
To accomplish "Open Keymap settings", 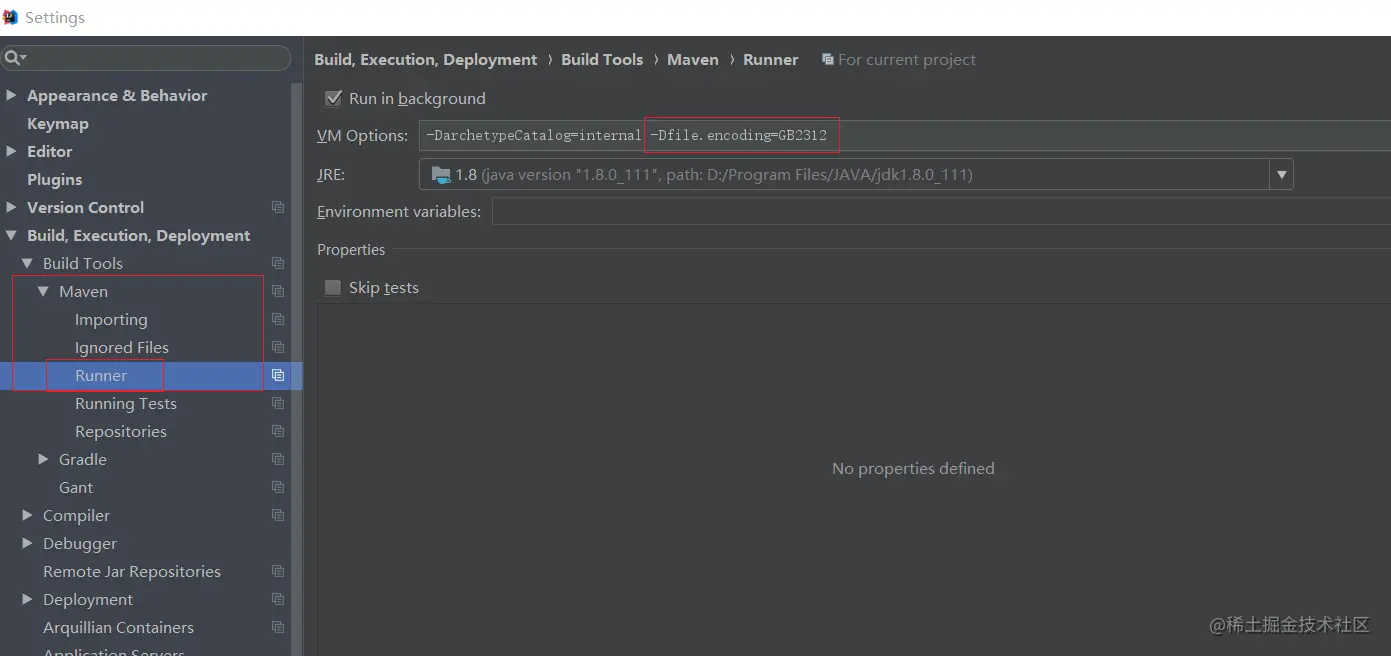I will 58,124.
